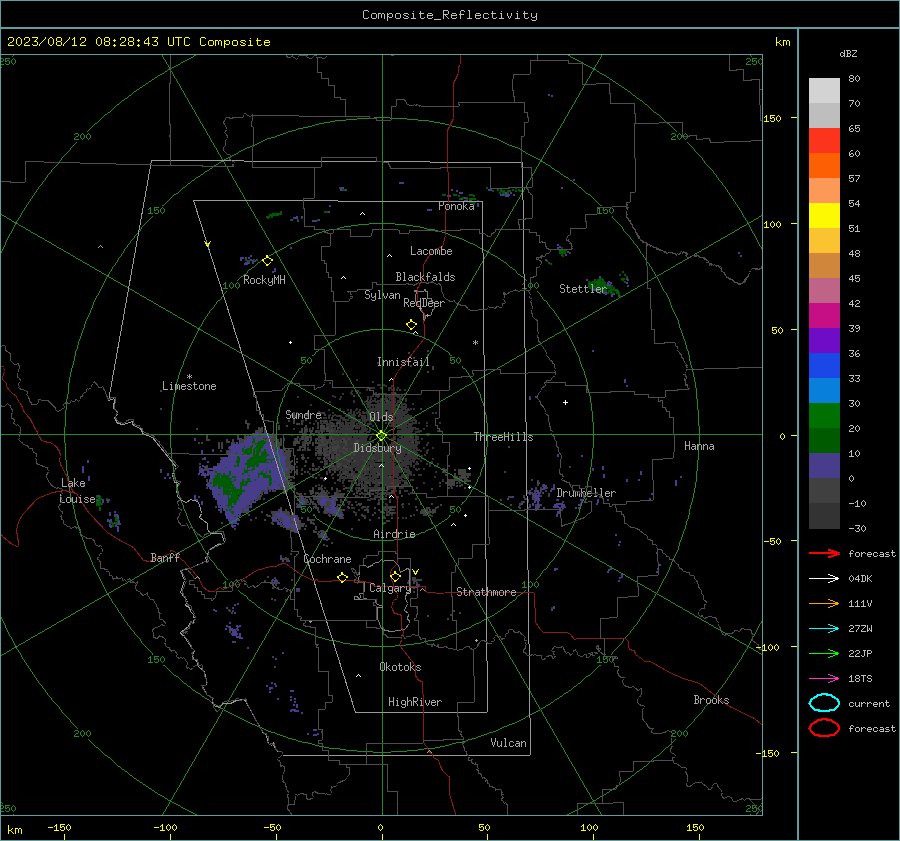Screen dimensions: 900x841
Task: Click the Blackfalds city label
Action: (x=425, y=277)
